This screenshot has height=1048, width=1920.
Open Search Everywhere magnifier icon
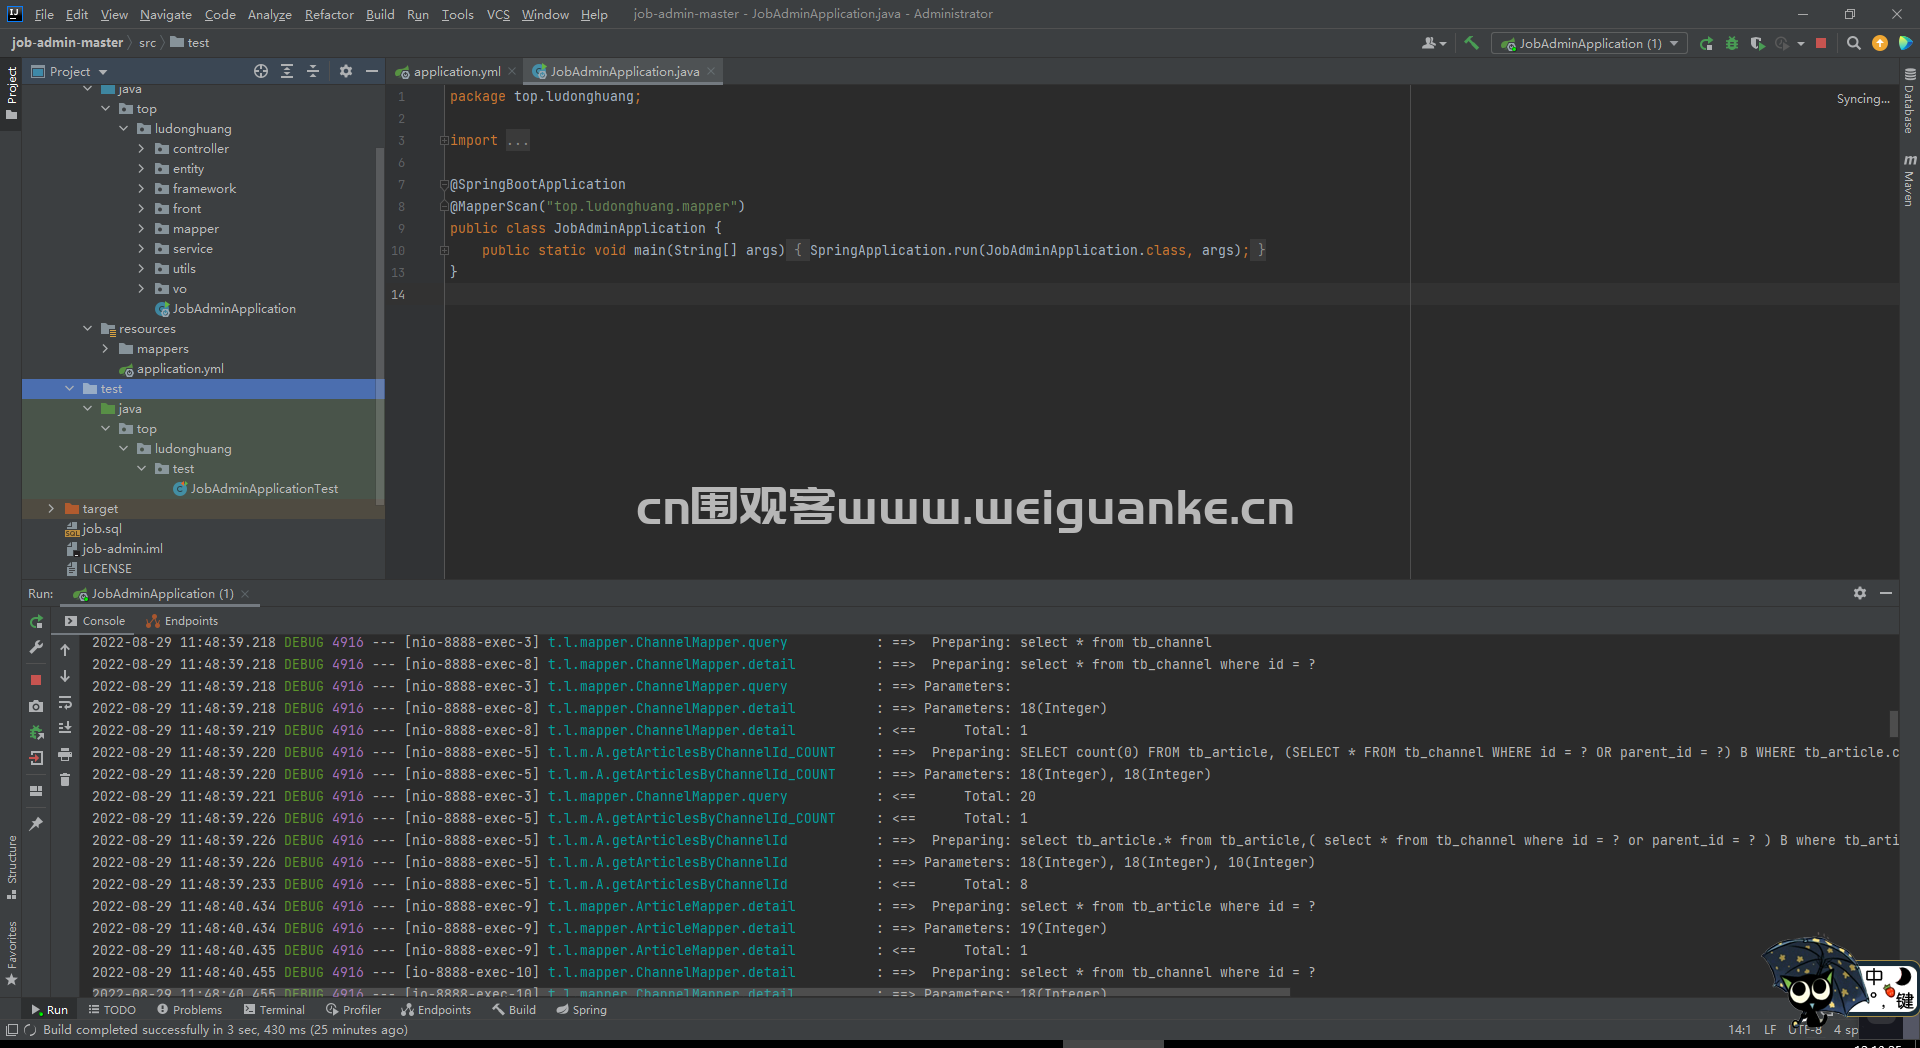1853,43
